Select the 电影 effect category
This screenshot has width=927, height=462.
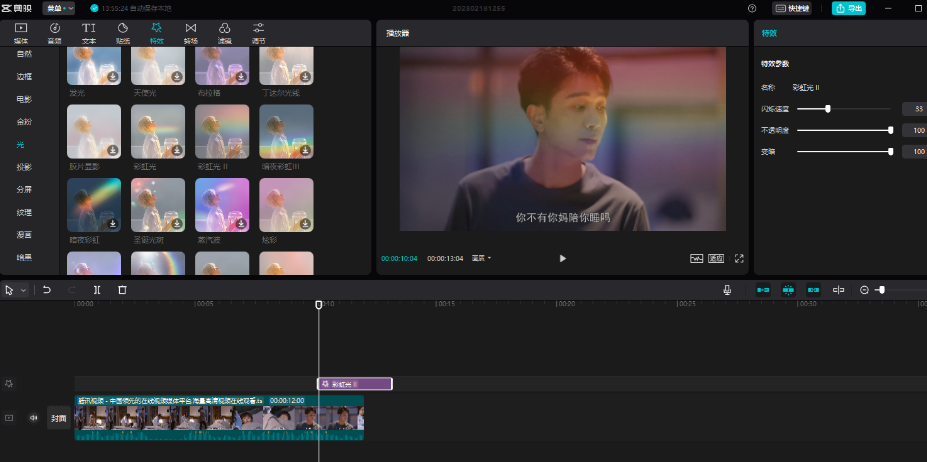24,99
